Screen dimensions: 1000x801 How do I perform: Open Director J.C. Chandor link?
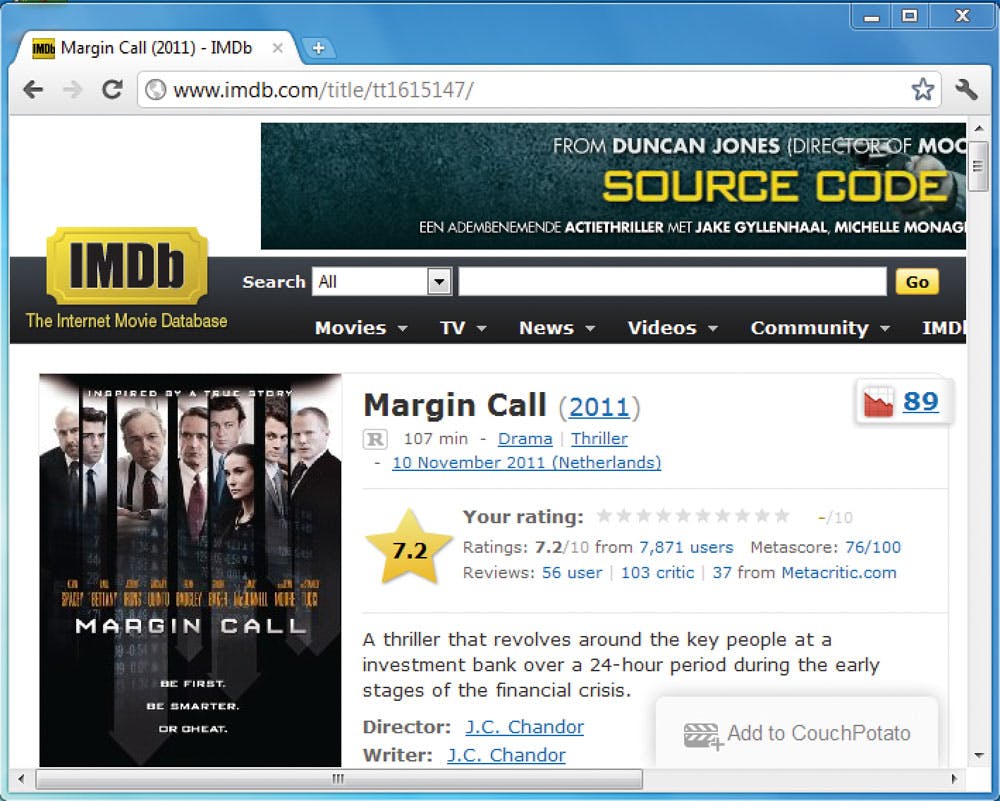[524, 727]
